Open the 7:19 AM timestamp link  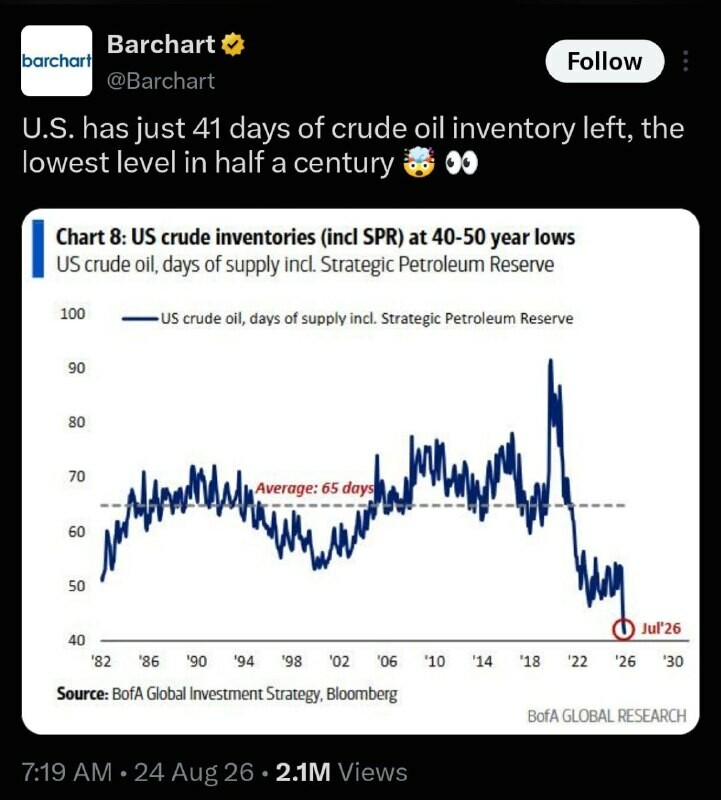[67, 771]
